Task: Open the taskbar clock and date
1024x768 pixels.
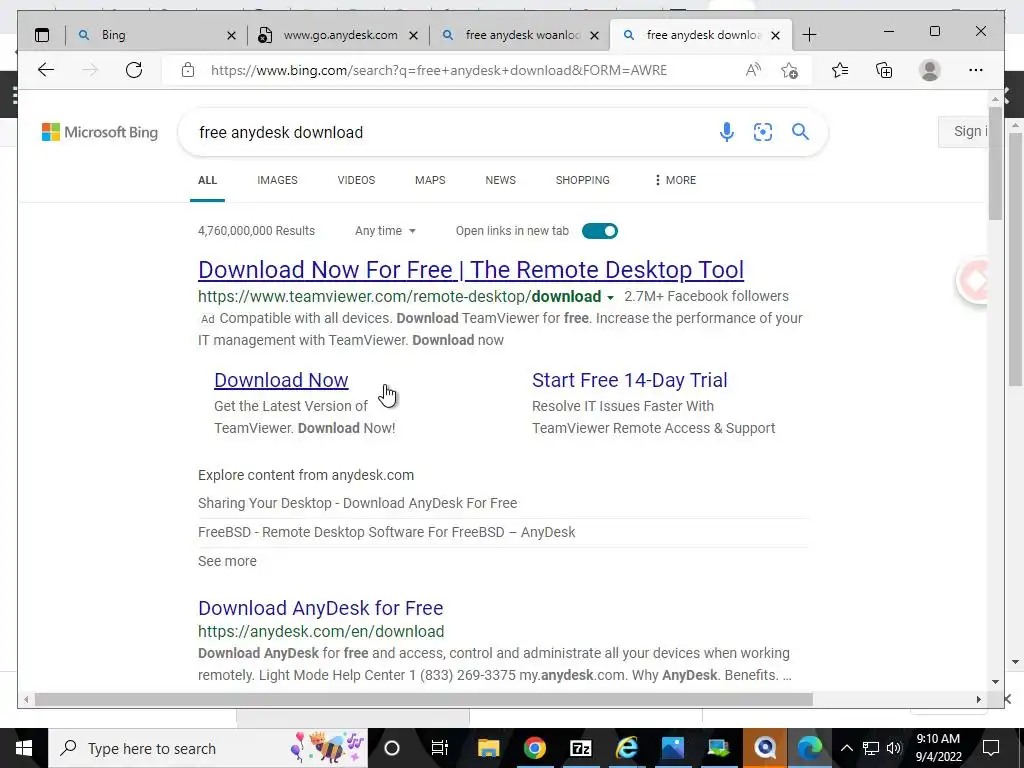Action: [938, 748]
